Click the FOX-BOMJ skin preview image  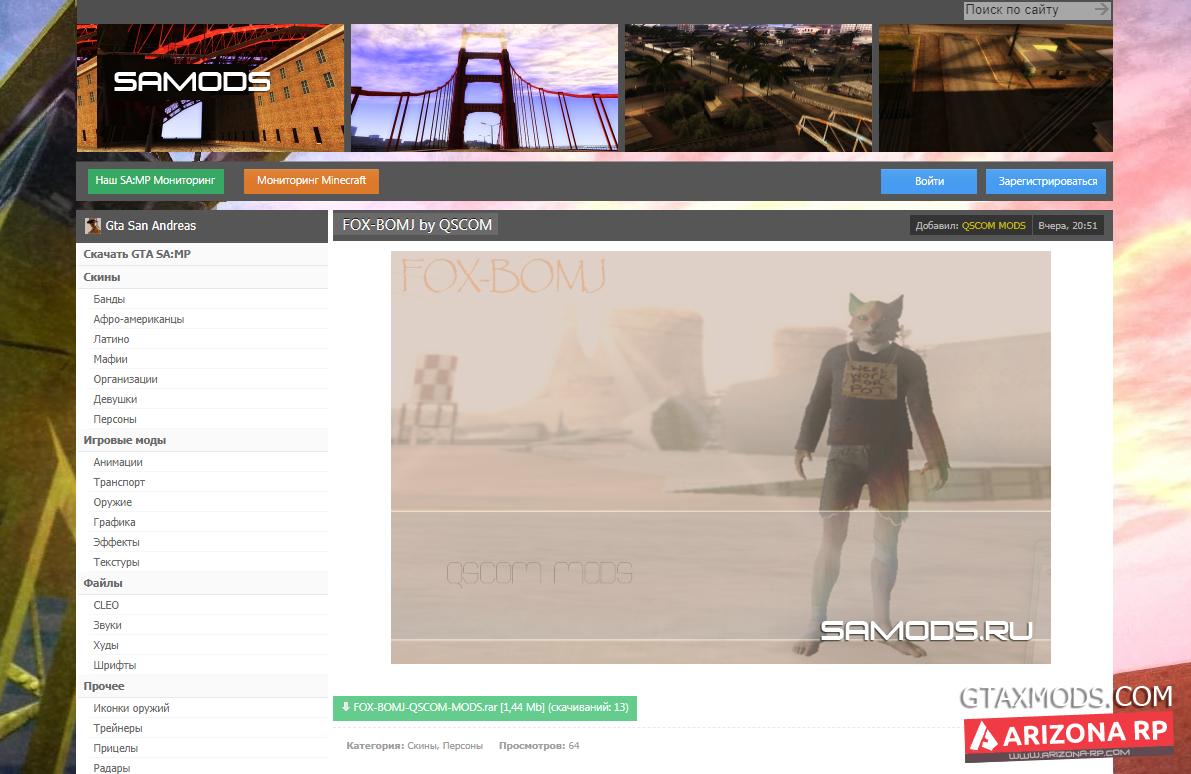click(x=720, y=457)
